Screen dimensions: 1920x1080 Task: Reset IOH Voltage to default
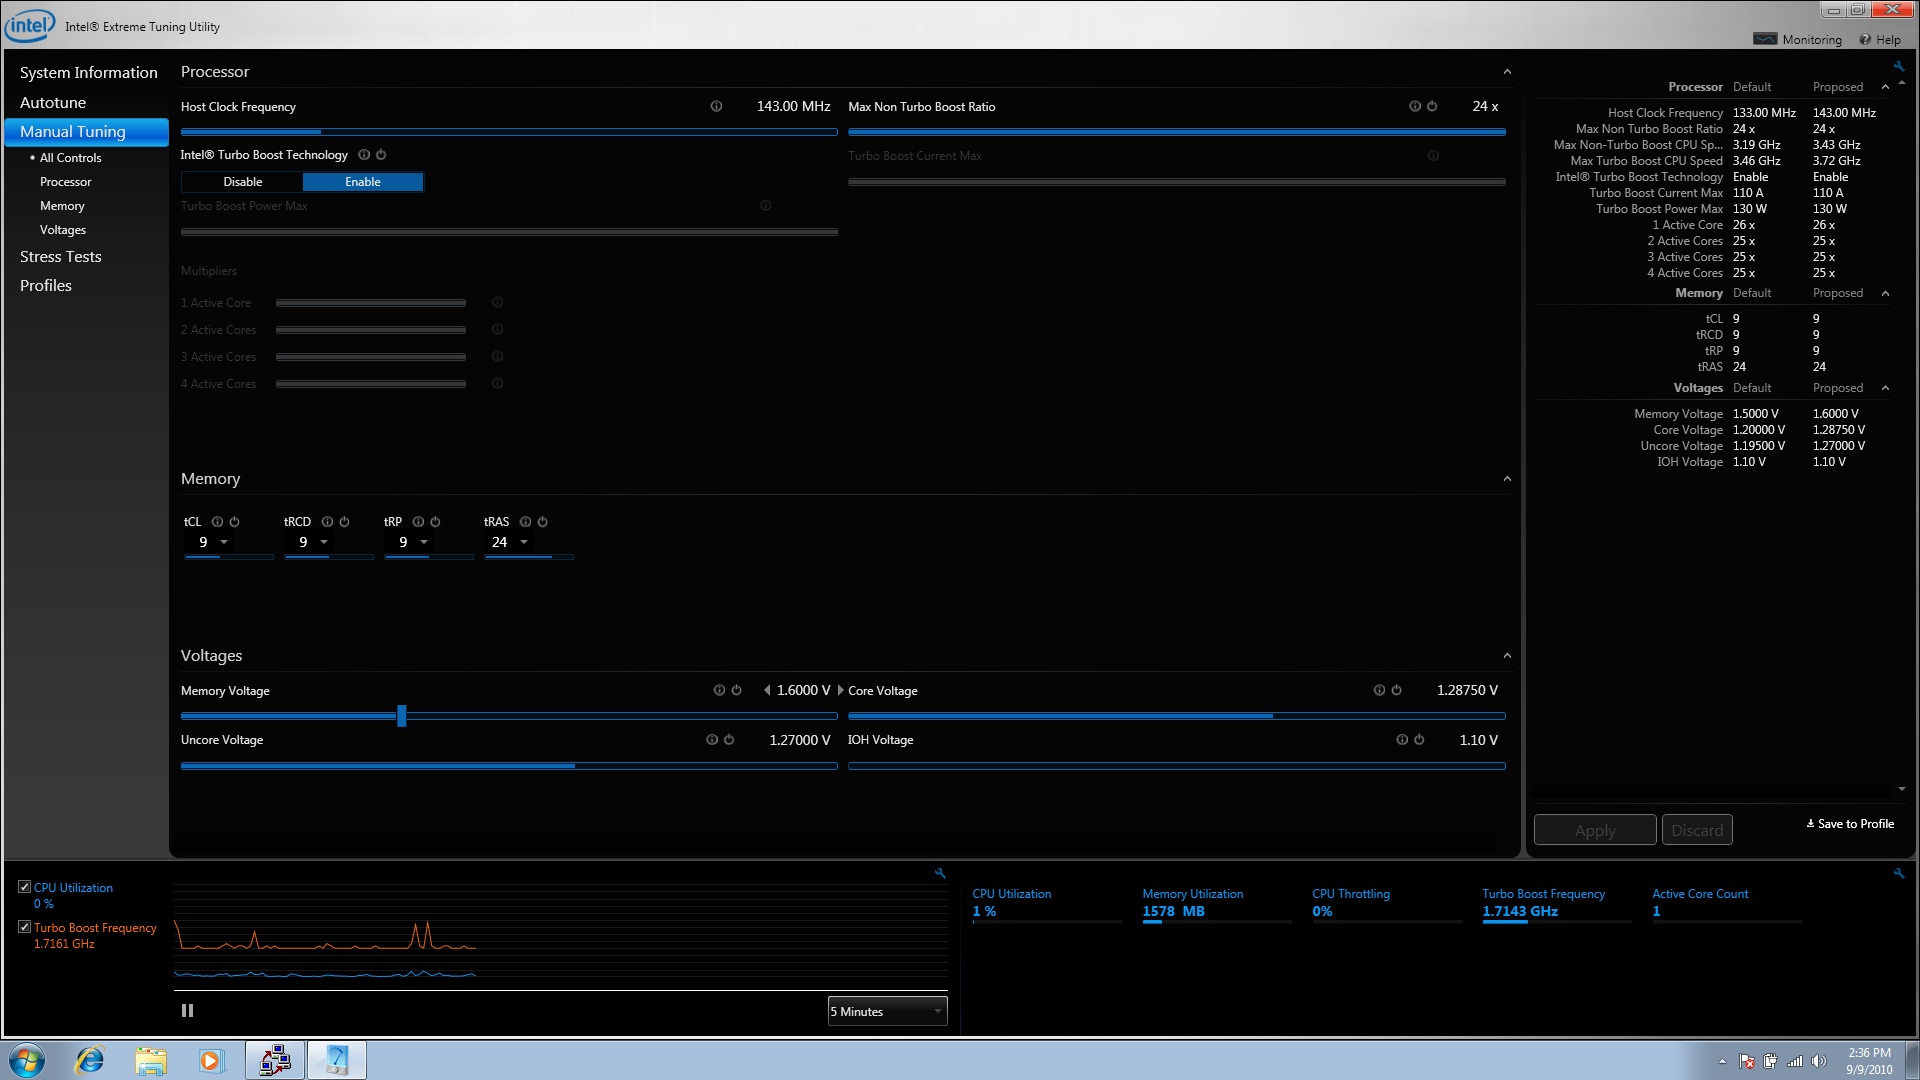pos(1419,740)
